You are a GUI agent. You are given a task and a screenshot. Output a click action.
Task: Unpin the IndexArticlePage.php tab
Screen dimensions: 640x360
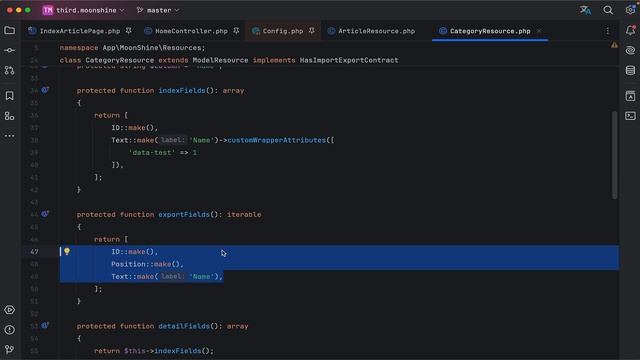129,31
